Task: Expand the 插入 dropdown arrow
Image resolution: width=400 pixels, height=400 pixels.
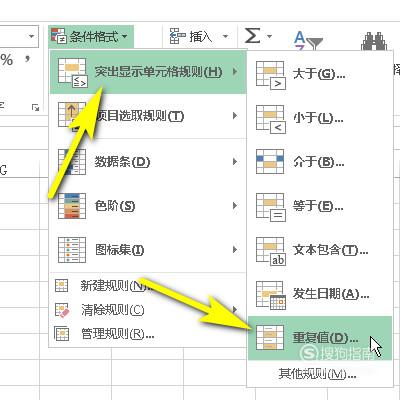Action: [226, 36]
